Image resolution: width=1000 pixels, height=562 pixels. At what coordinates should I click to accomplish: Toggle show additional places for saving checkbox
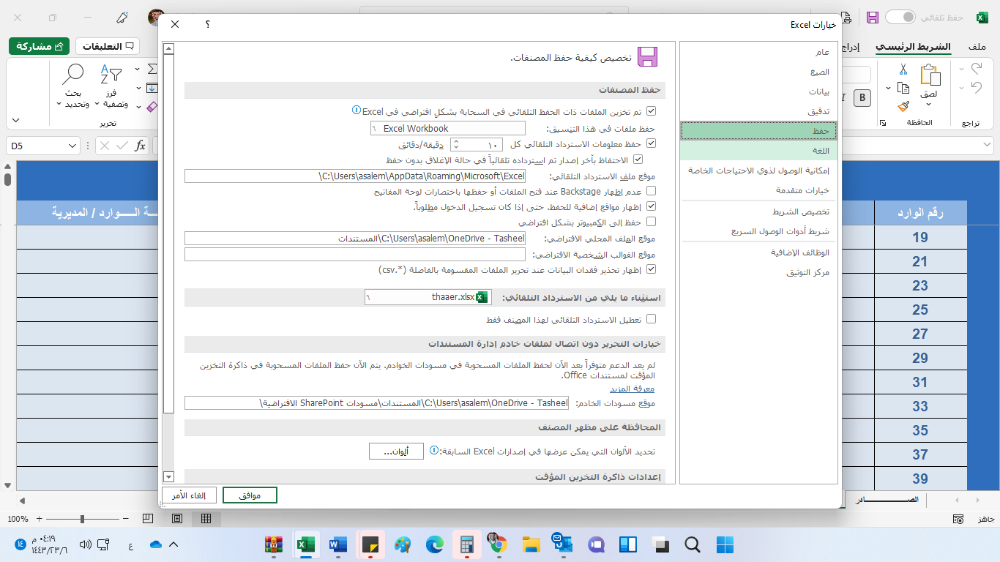pos(651,206)
